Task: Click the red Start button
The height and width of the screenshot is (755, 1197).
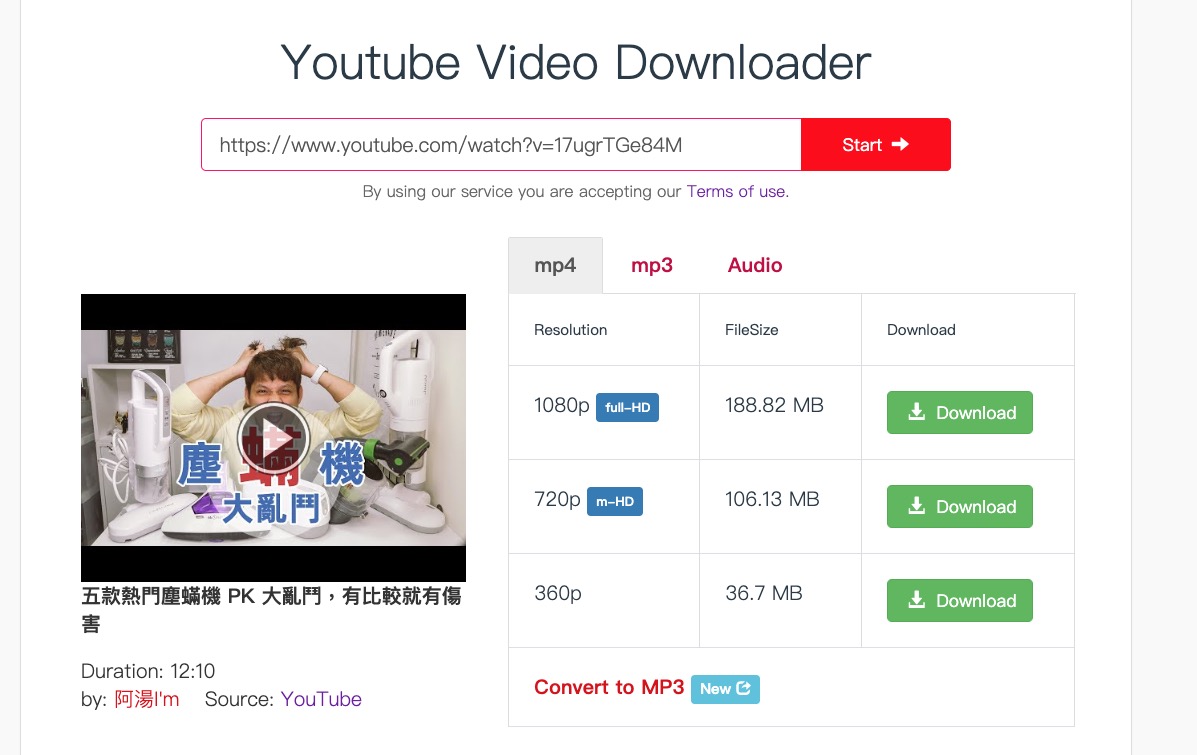Action: point(876,144)
